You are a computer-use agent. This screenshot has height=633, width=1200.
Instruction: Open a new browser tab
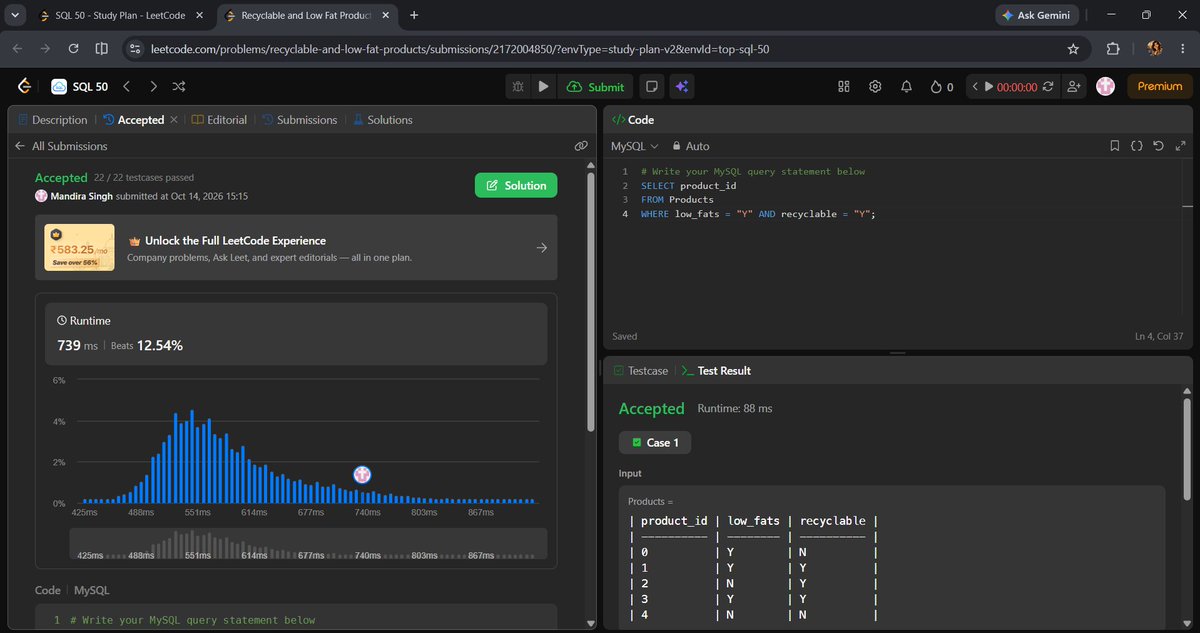(x=414, y=15)
